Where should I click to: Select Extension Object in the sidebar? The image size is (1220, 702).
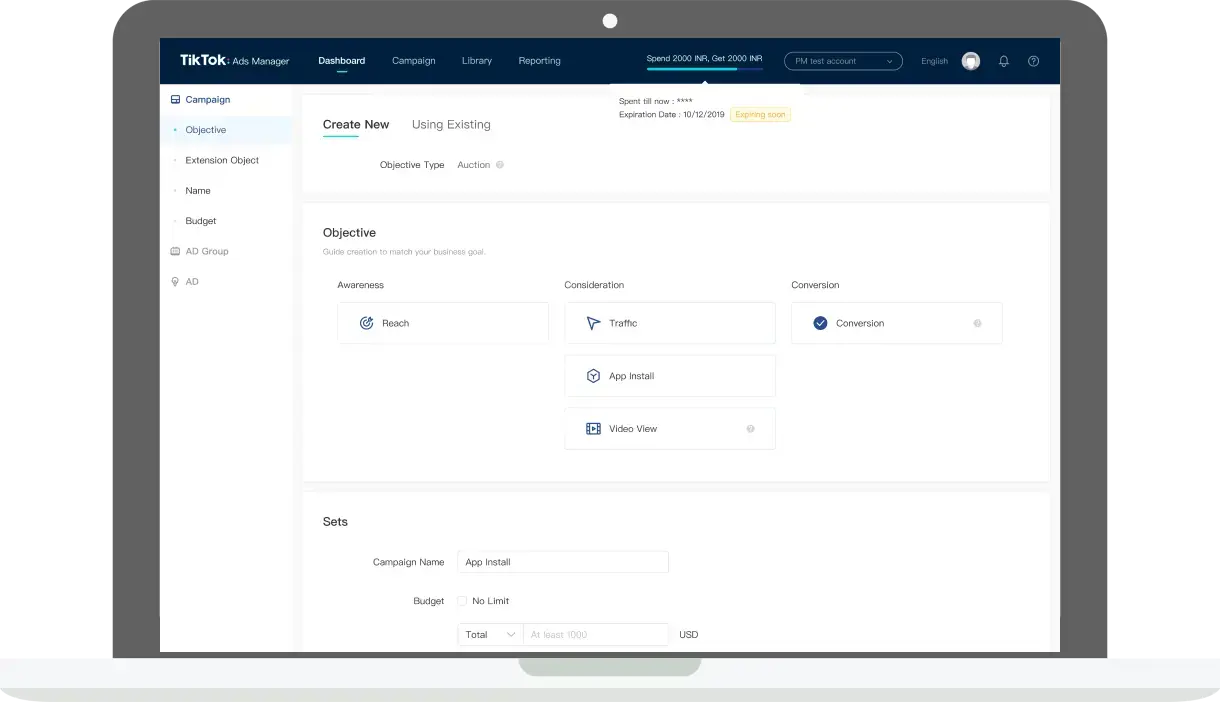pyautogui.click(x=222, y=160)
